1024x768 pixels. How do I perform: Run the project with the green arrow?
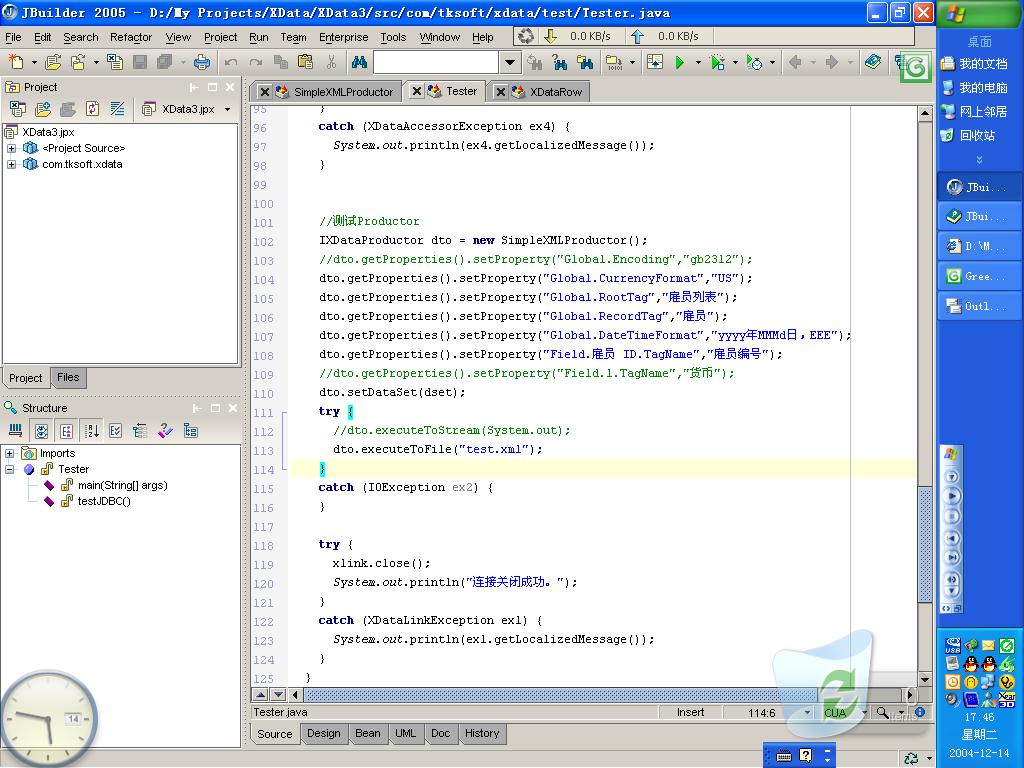point(680,62)
